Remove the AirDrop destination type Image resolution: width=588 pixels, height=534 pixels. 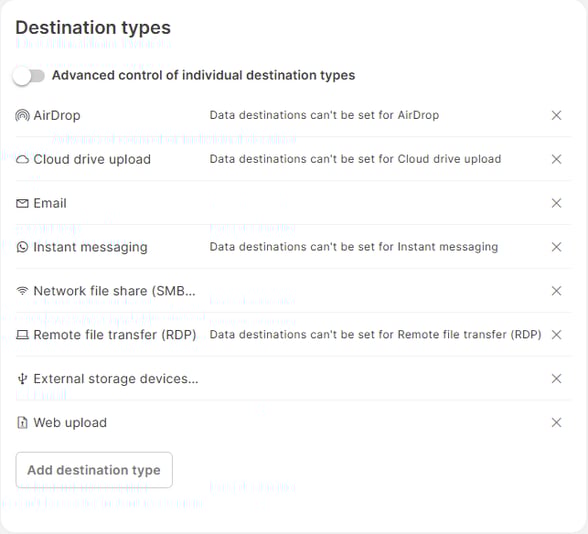pyautogui.click(x=556, y=116)
